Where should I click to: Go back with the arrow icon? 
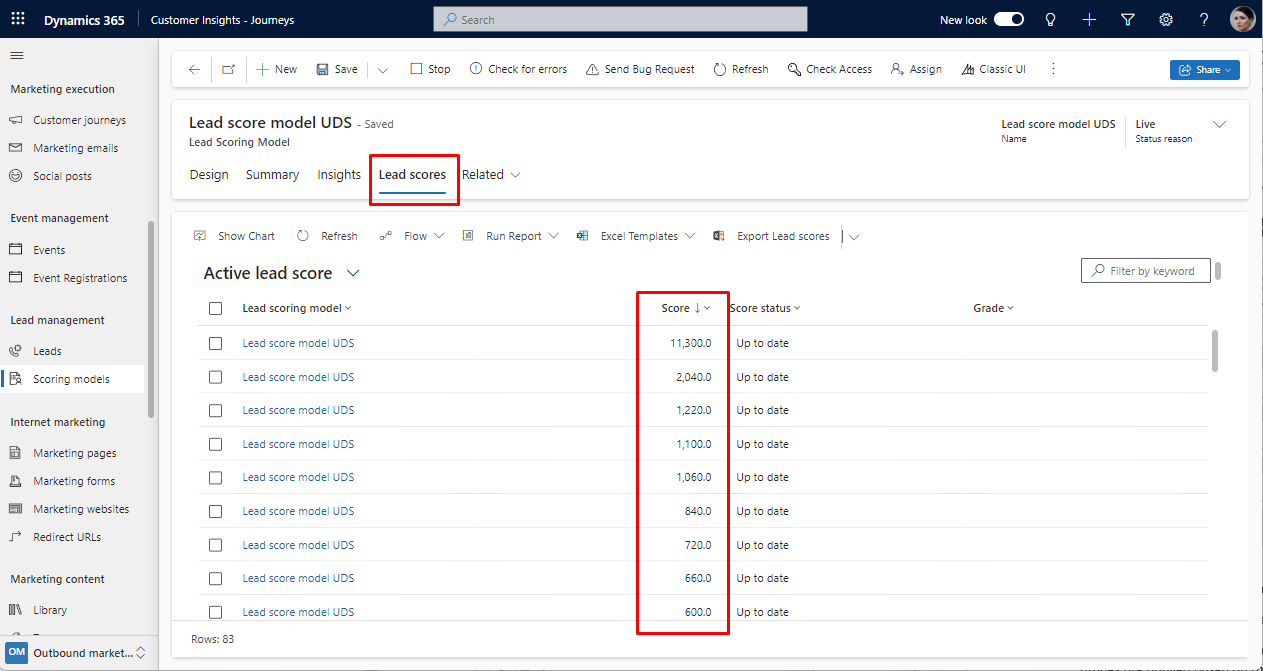click(x=194, y=69)
